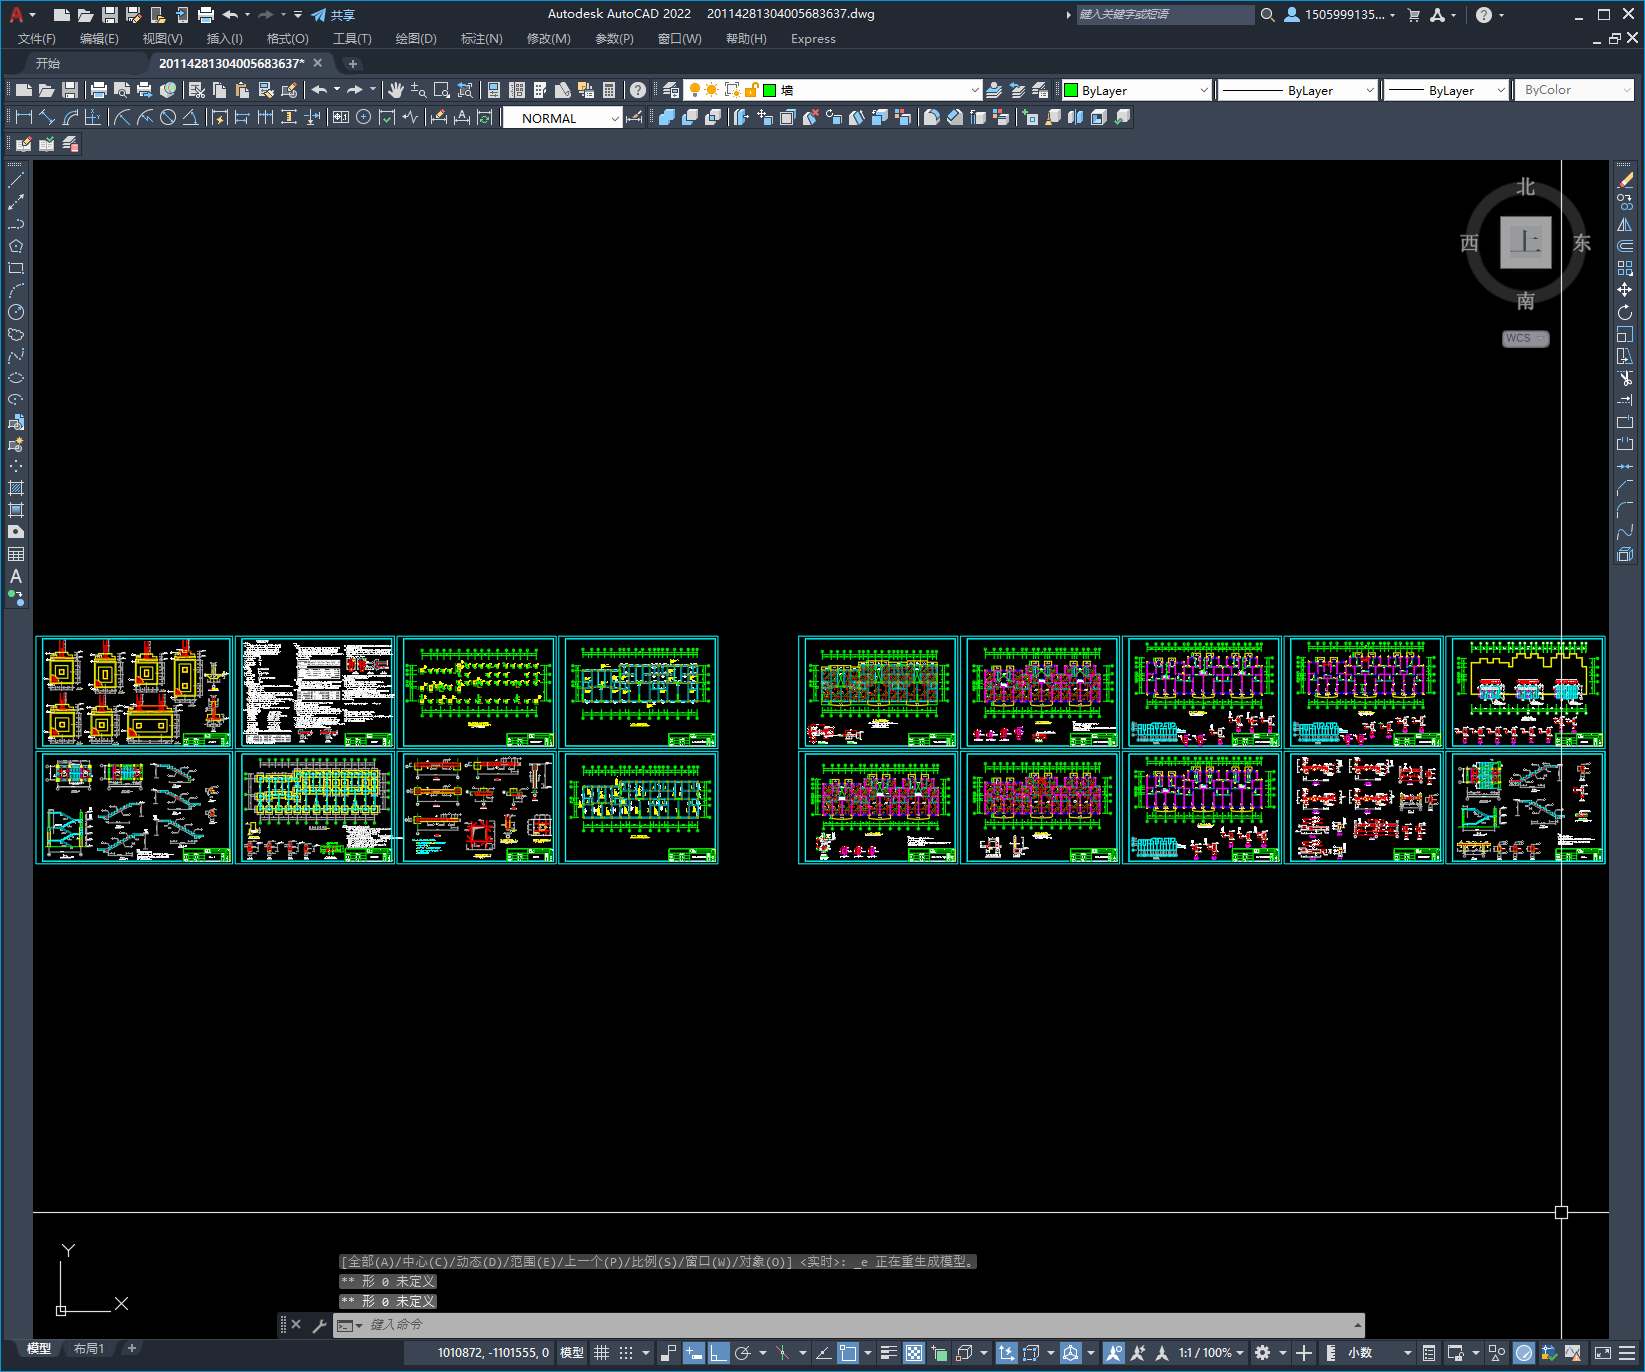Toggle lineweight display in status bar
The height and width of the screenshot is (1372, 1645).
coord(888,1353)
